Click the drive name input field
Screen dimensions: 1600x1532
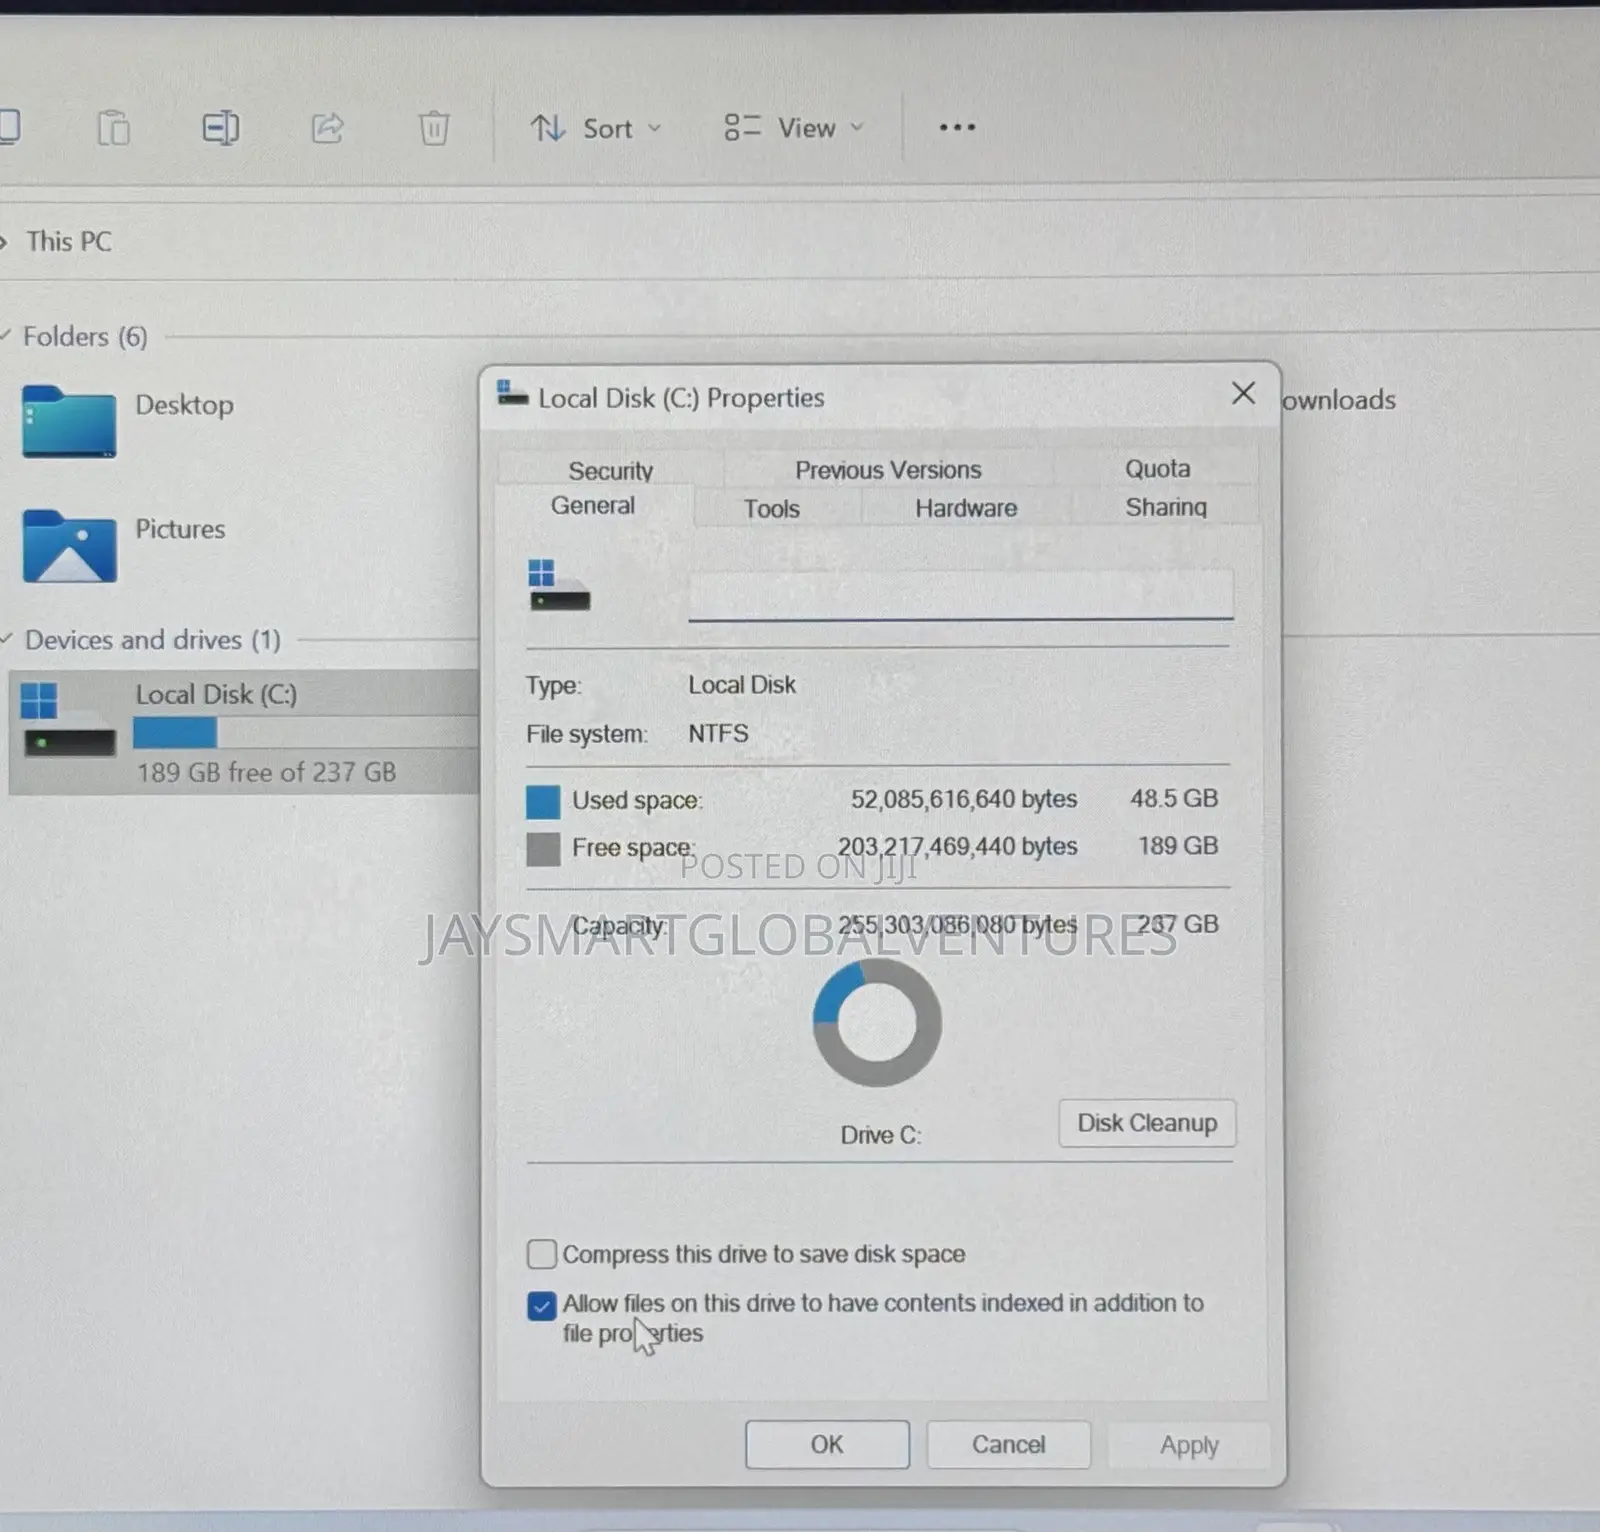coord(960,595)
